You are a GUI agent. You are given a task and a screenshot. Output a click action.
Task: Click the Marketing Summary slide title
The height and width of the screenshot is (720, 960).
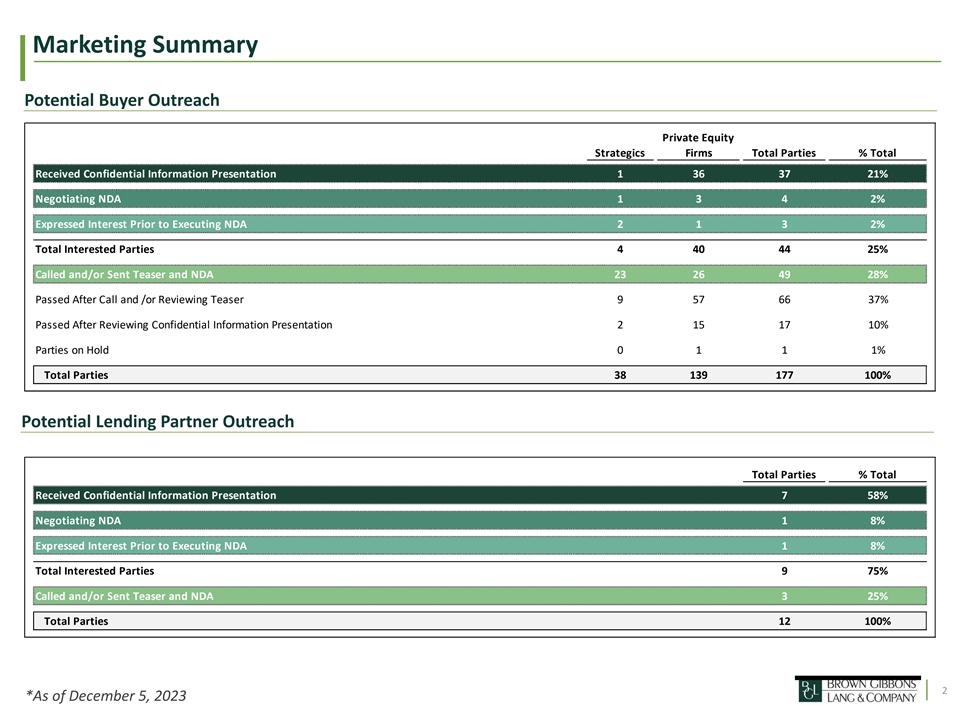pyautogui.click(x=145, y=45)
